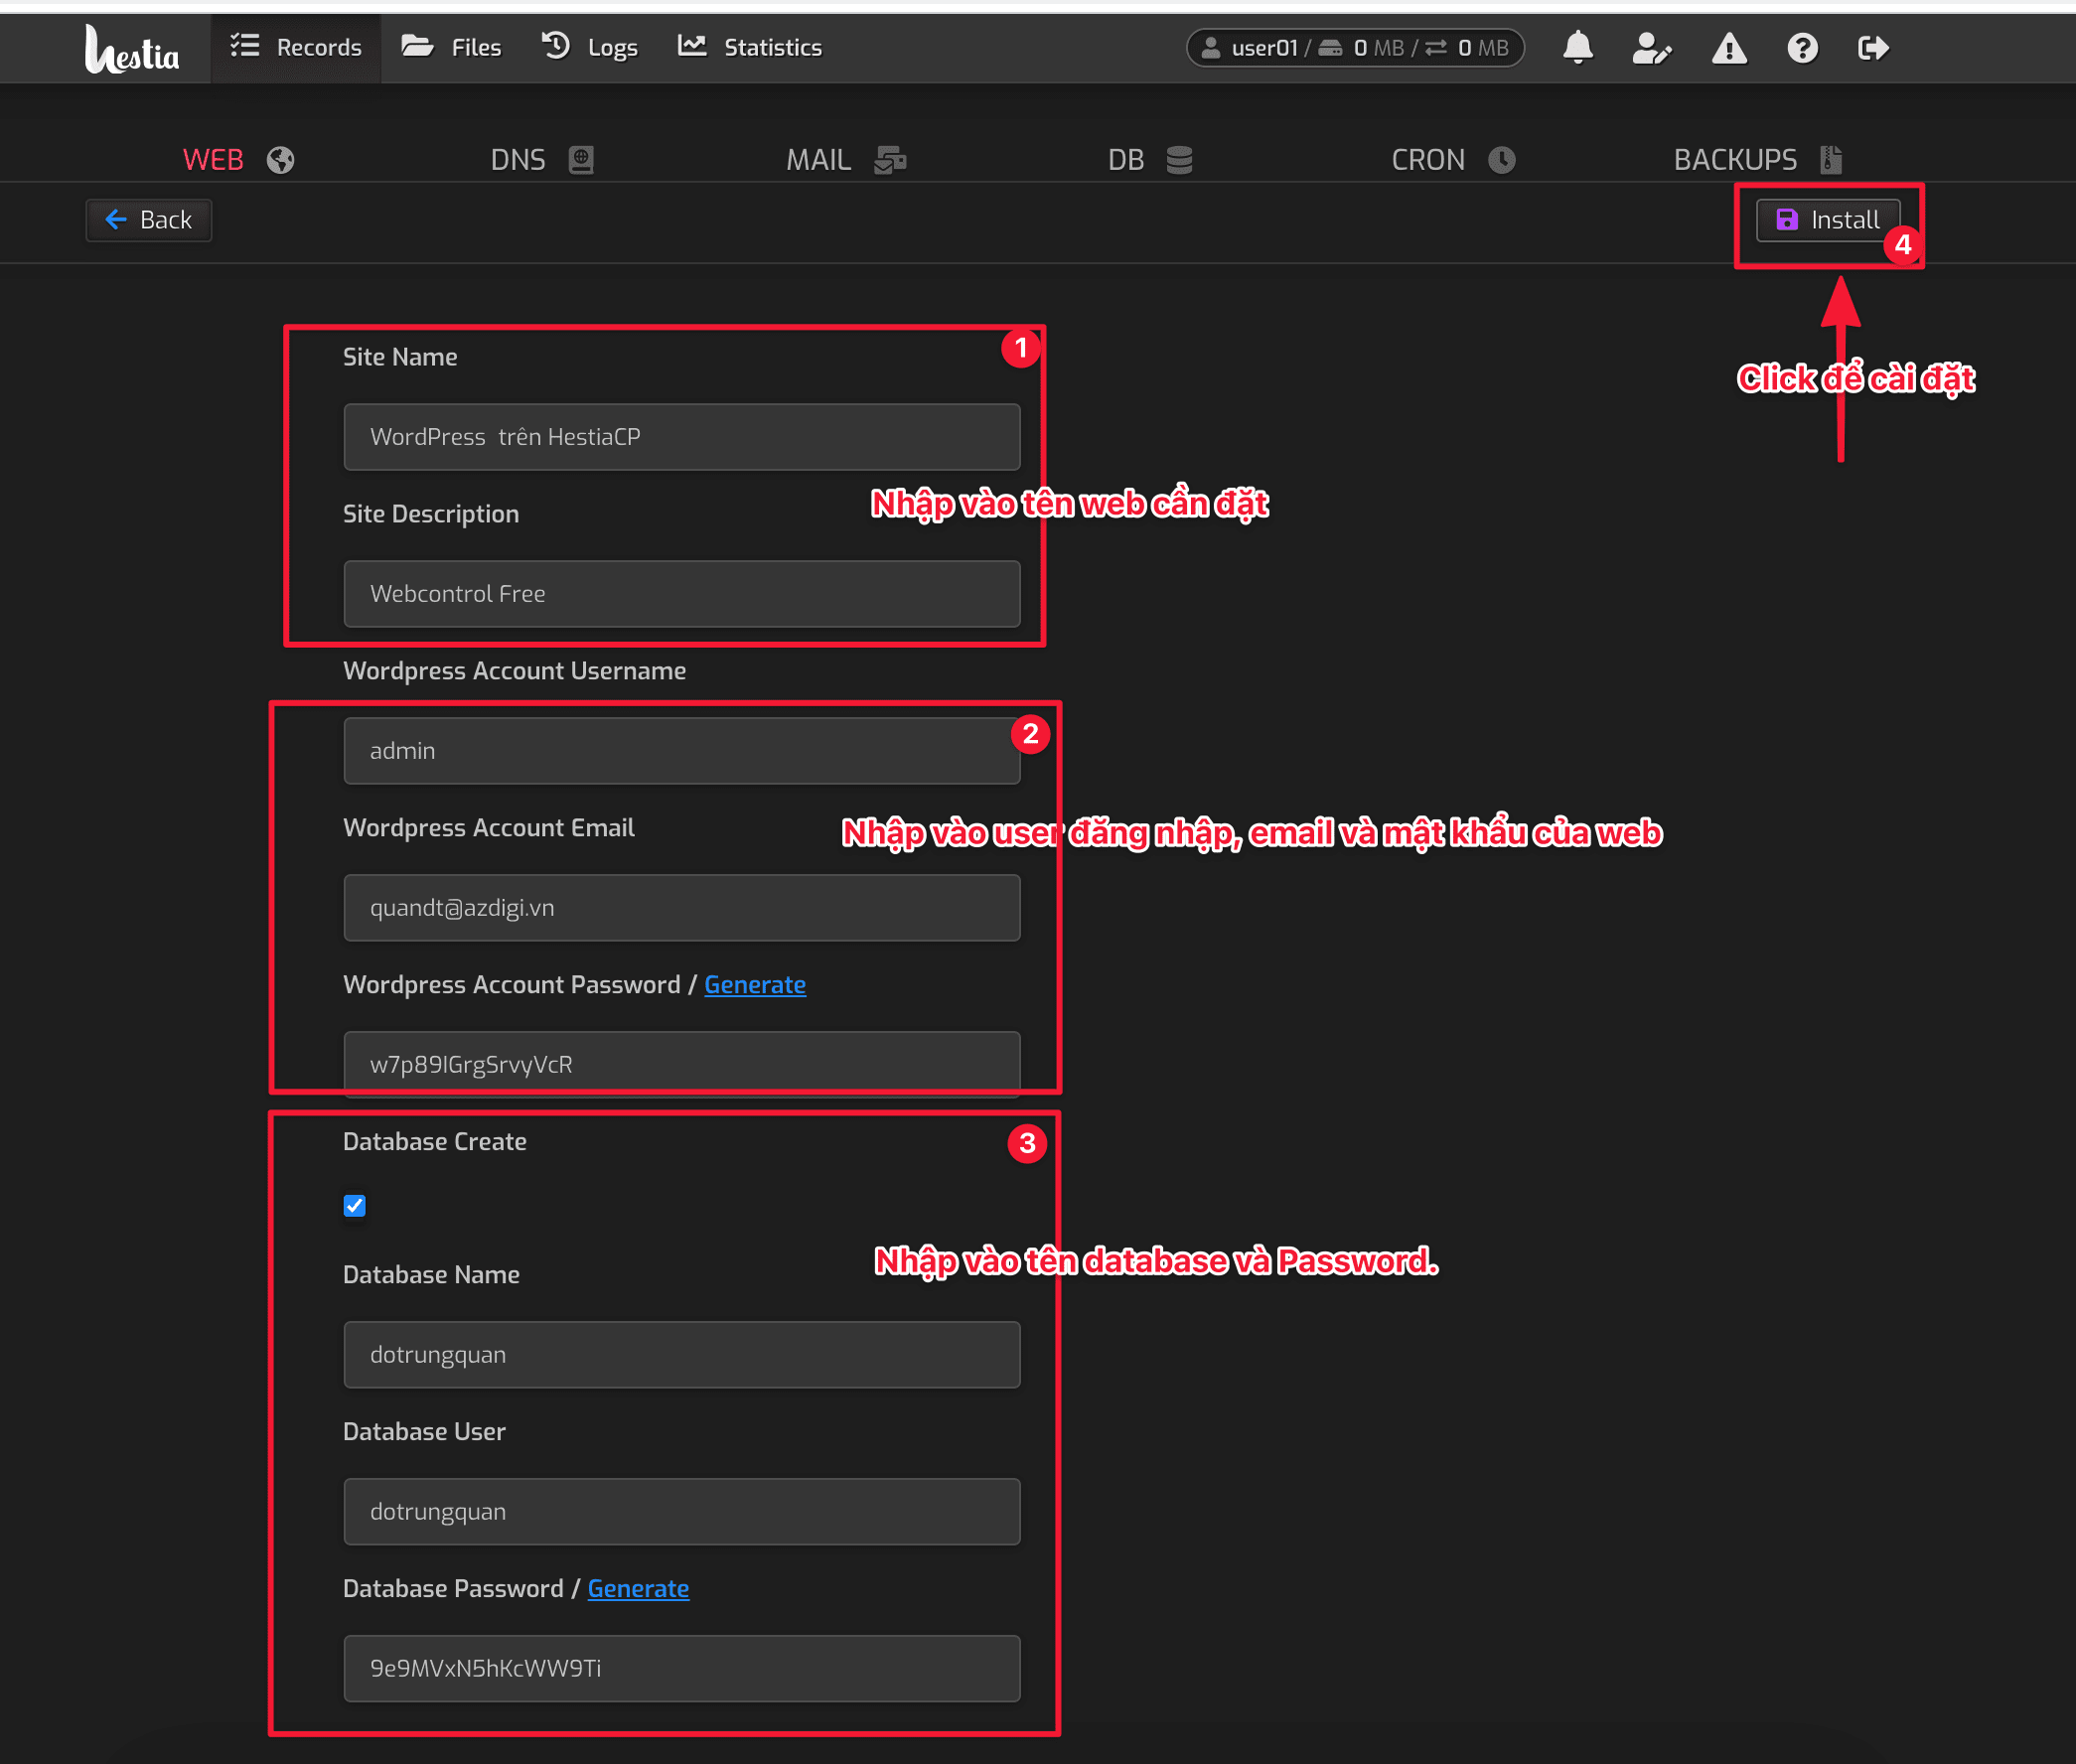The height and width of the screenshot is (1764, 2076).
Task: View alerts via the warning triangle icon
Action: [1728, 47]
